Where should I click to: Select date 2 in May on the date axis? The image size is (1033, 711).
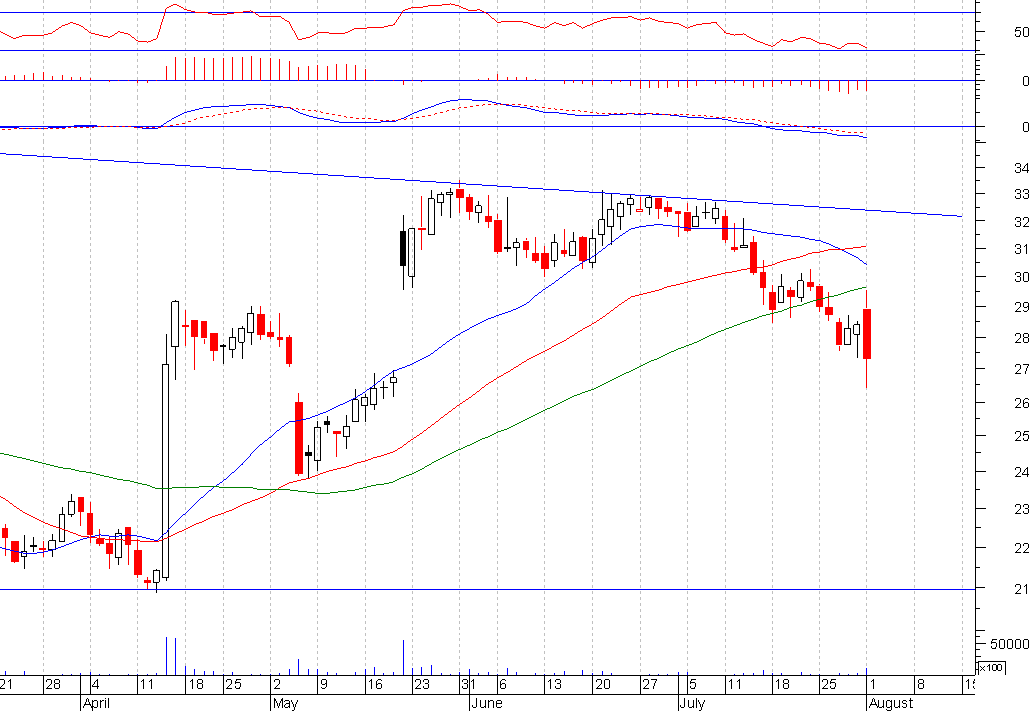point(277,684)
